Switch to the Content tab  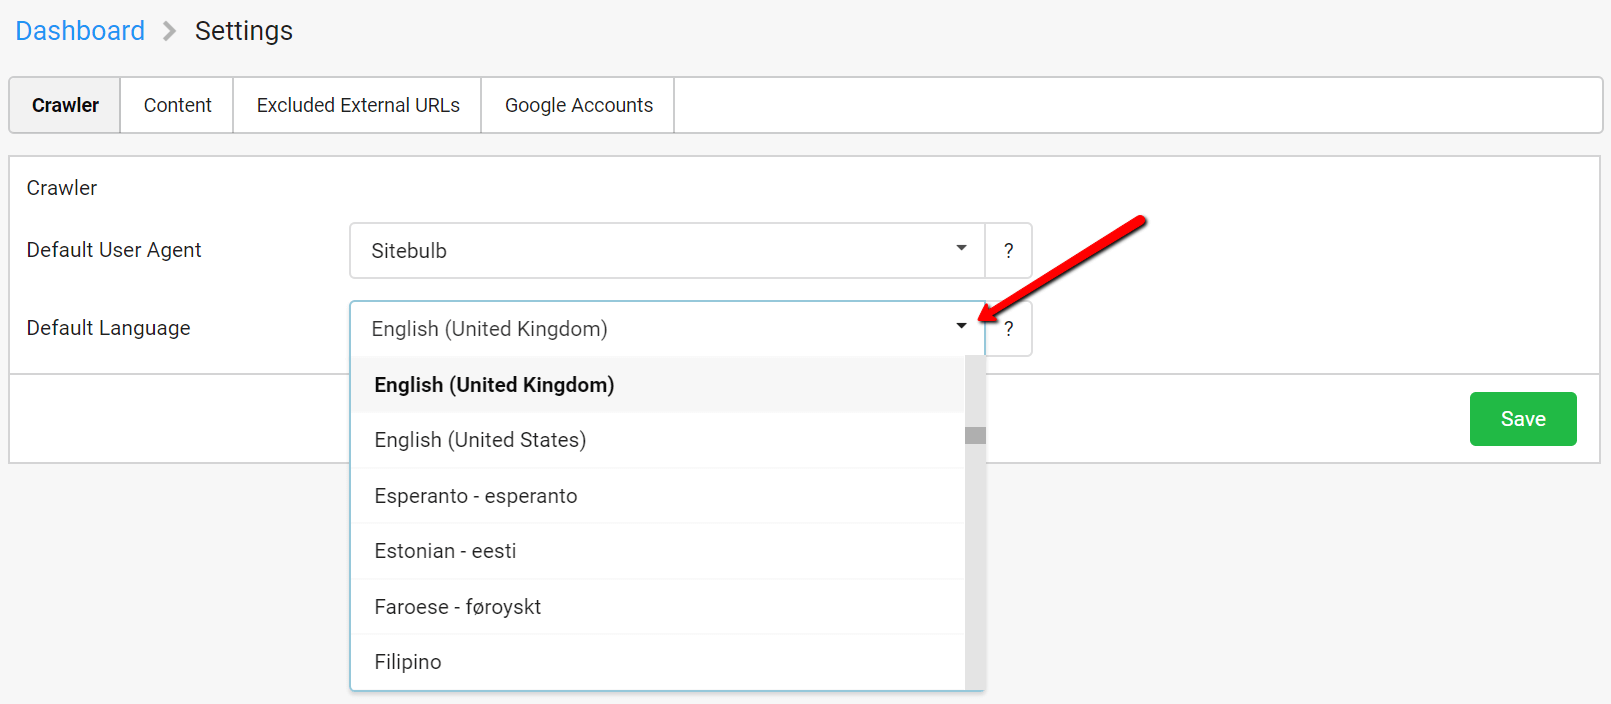(x=177, y=105)
